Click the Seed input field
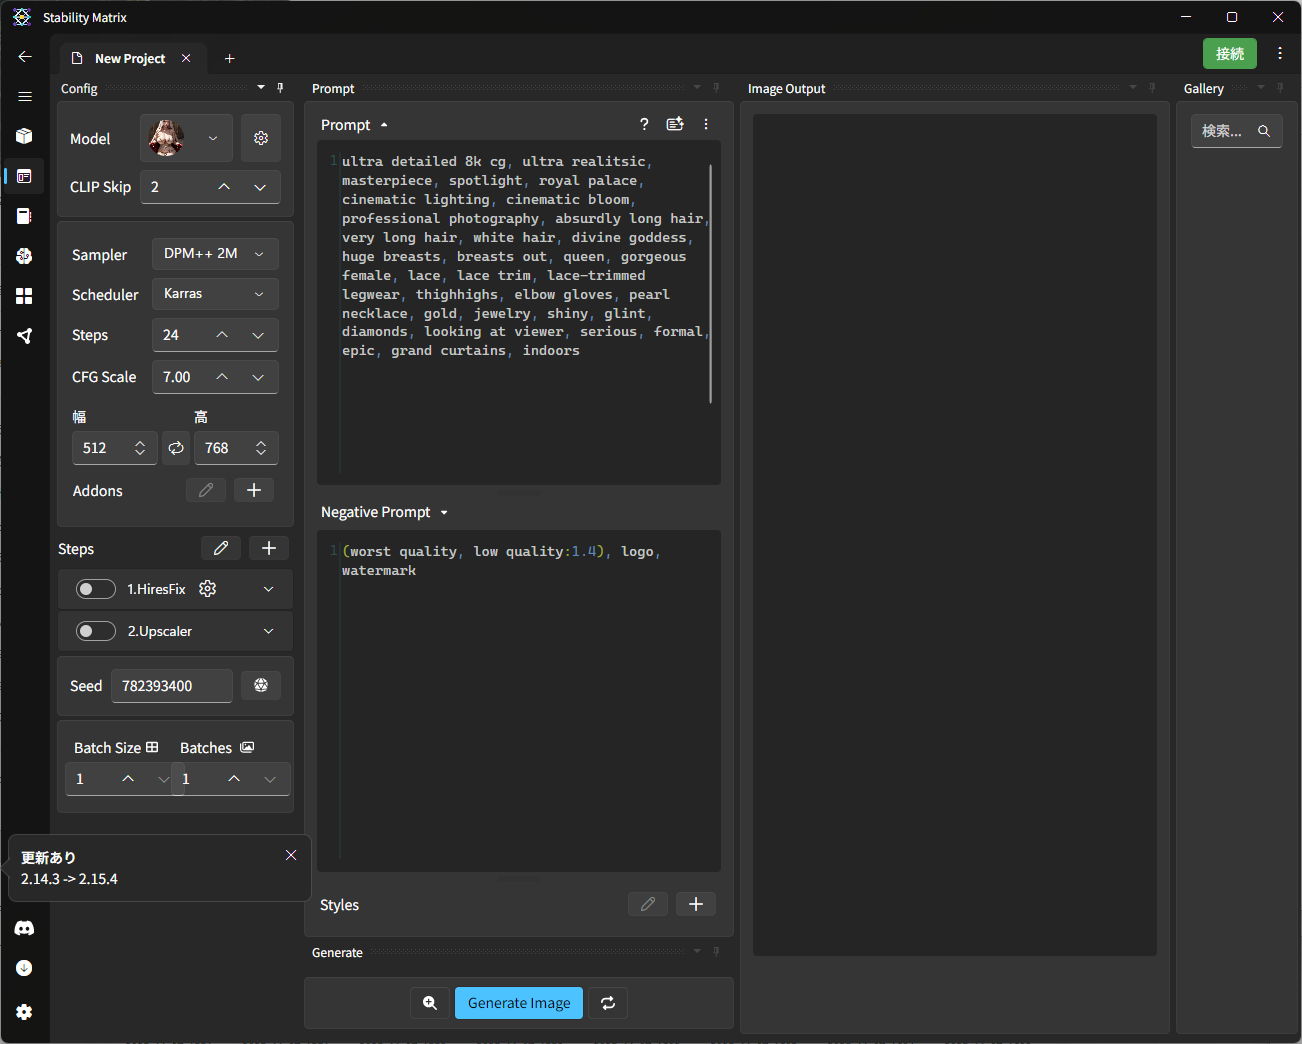The width and height of the screenshot is (1302, 1044). coord(171,686)
